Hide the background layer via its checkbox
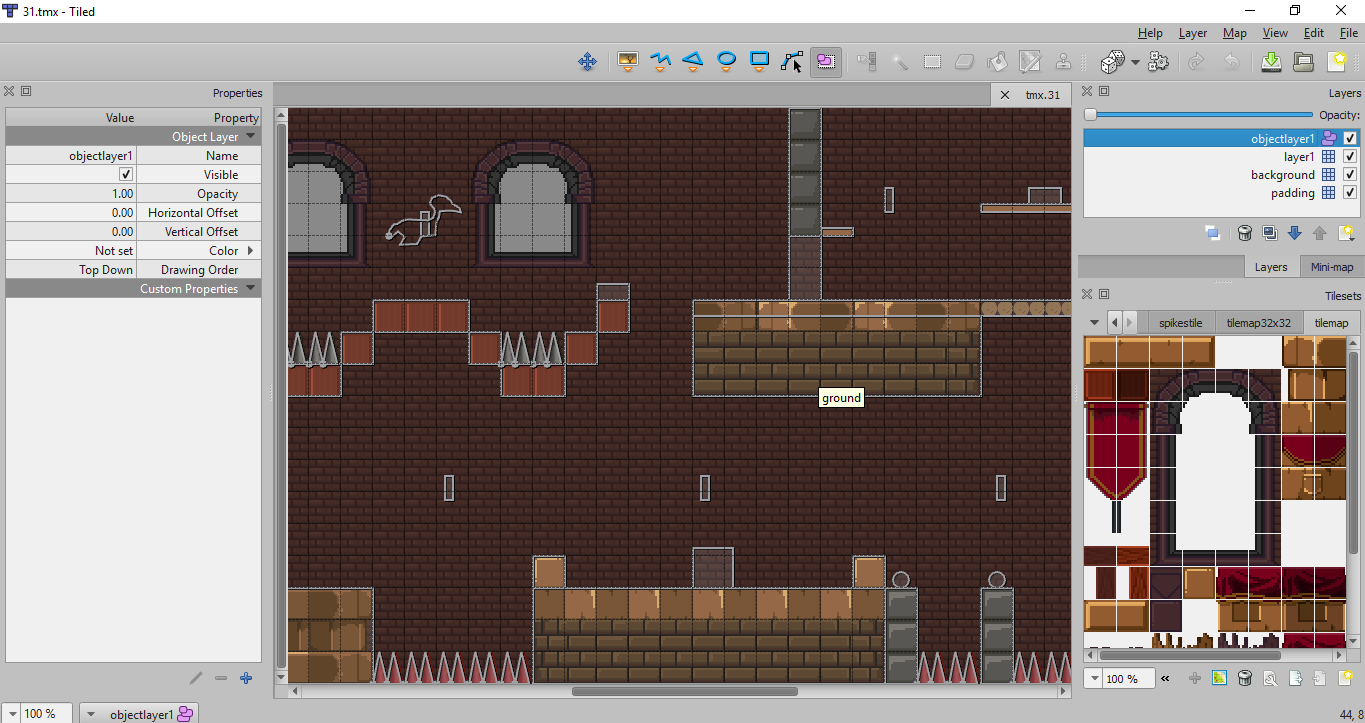1365x723 pixels. [1350, 175]
